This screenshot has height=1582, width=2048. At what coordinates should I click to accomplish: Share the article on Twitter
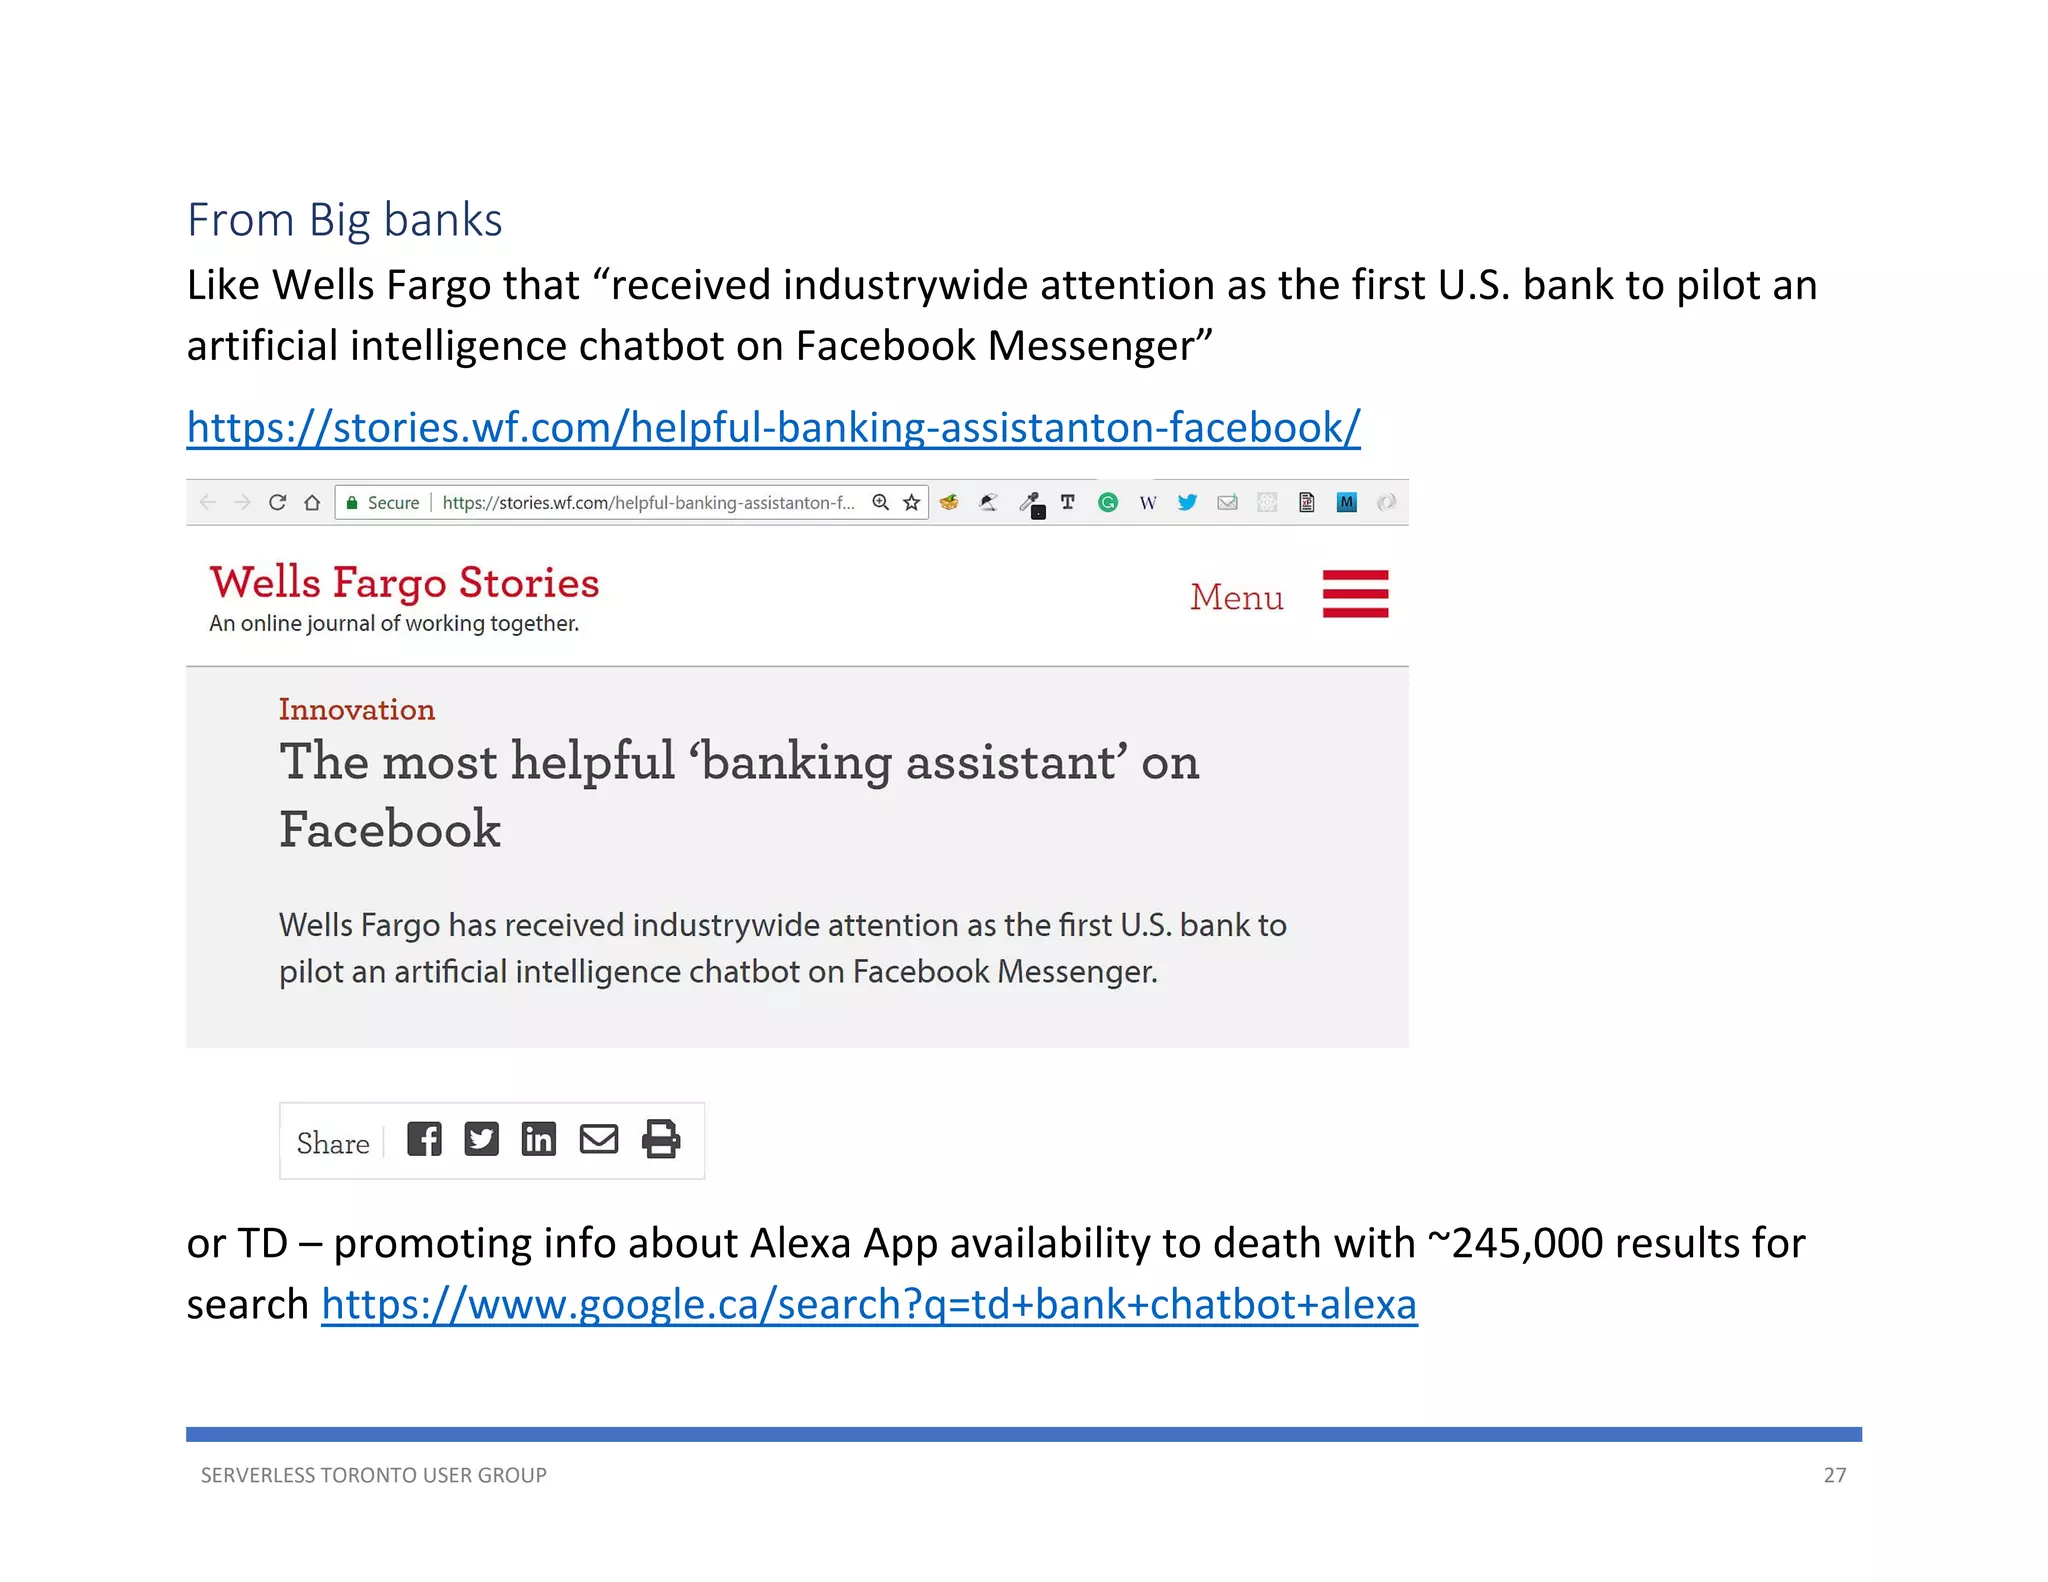481,1139
